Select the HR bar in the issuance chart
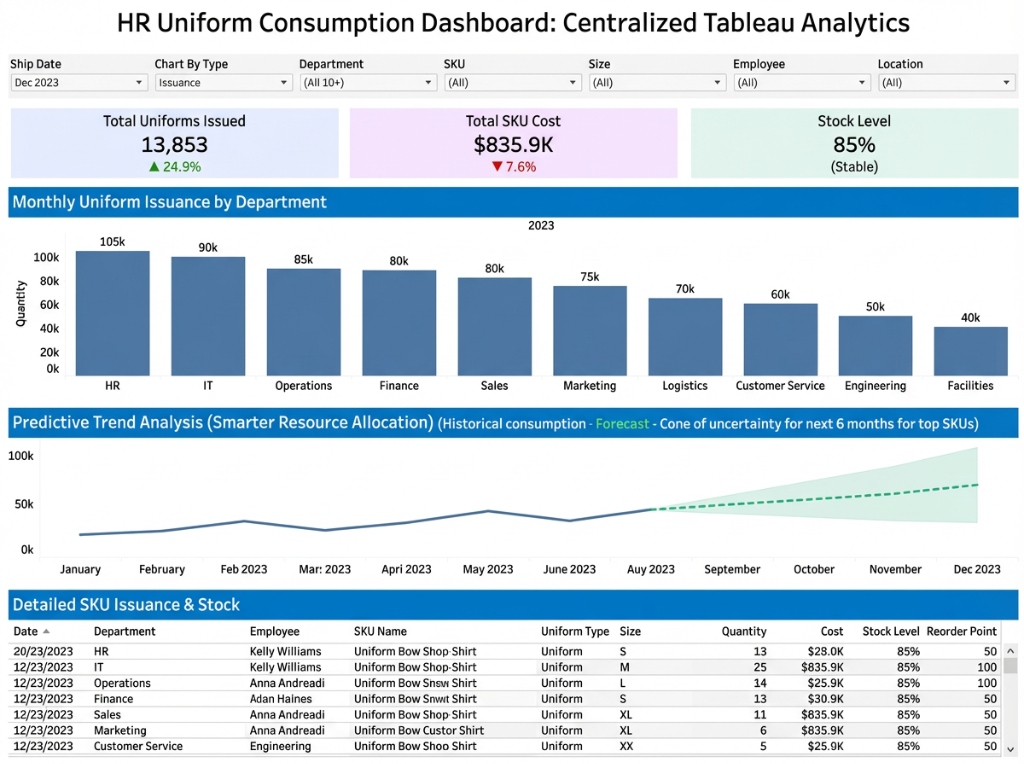The height and width of the screenshot is (764, 1024). click(x=112, y=312)
